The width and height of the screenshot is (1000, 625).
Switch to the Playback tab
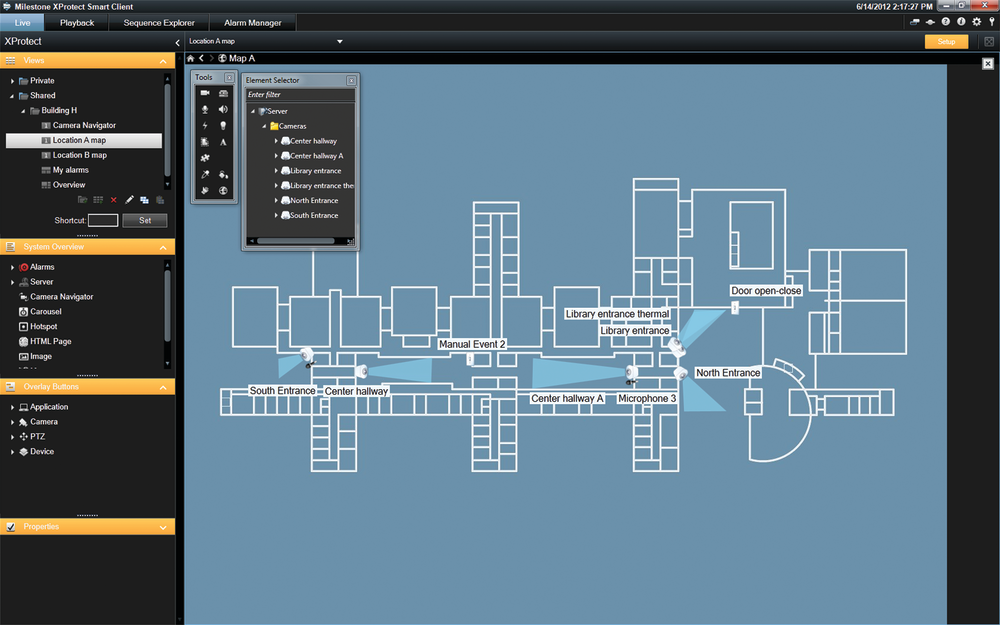pyautogui.click(x=77, y=21)
